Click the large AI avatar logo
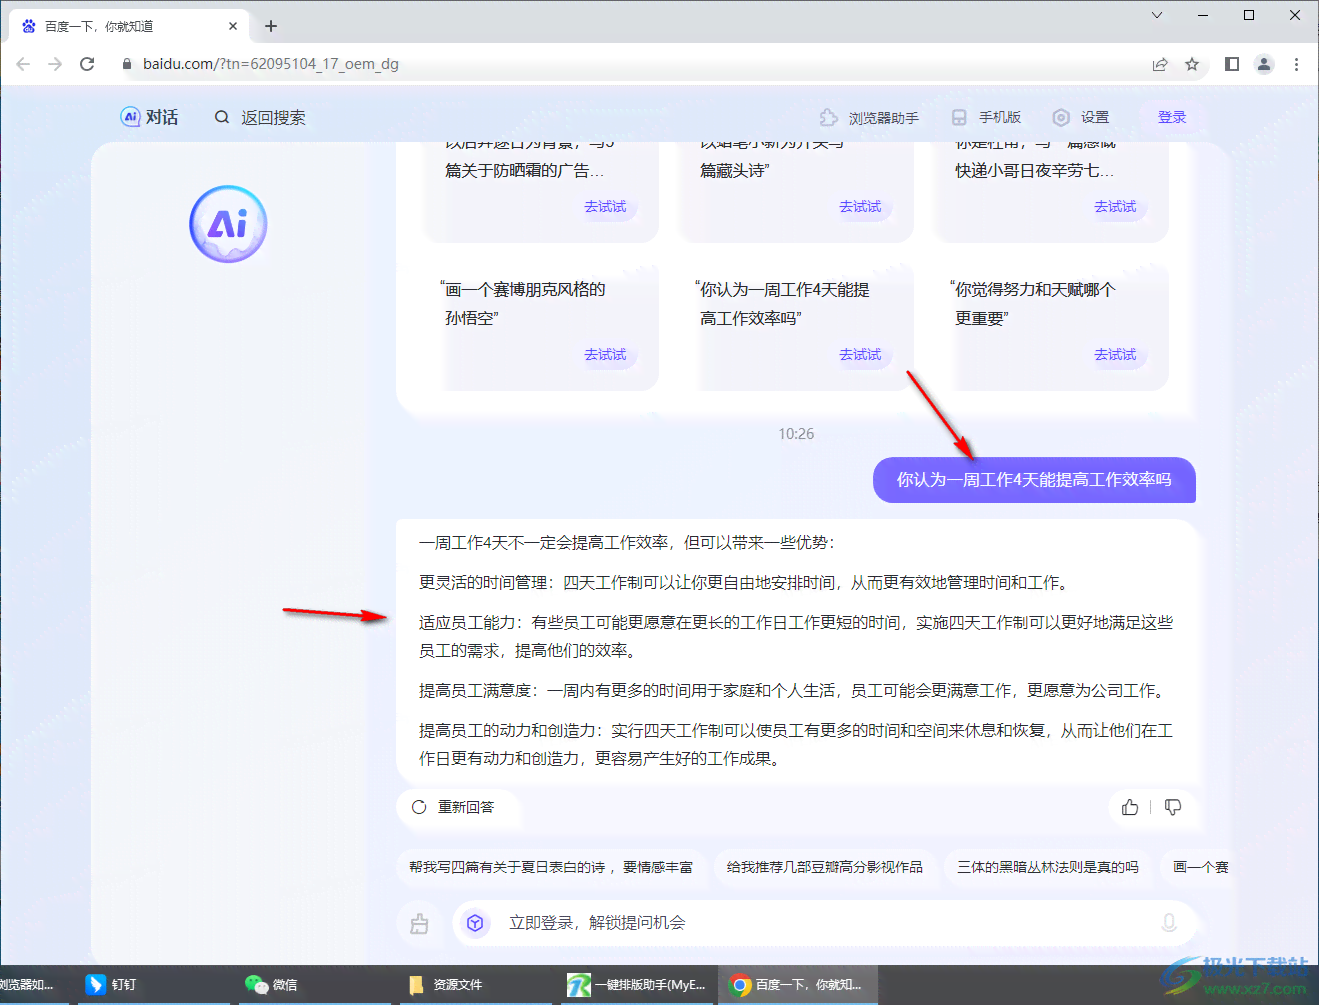Image resolution: width=1319 pixels, height=1005 pixels. coord(228,224)
